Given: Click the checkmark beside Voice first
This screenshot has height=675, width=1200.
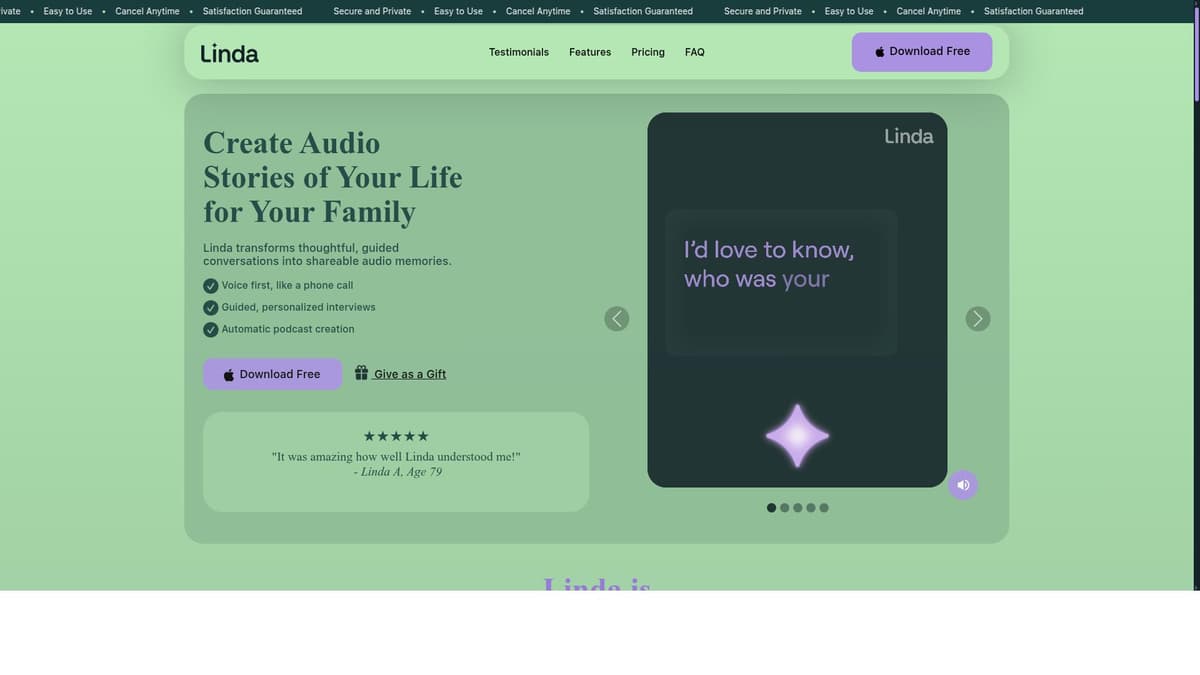Looking at the screenshot, I should click(x=211, y=286).
